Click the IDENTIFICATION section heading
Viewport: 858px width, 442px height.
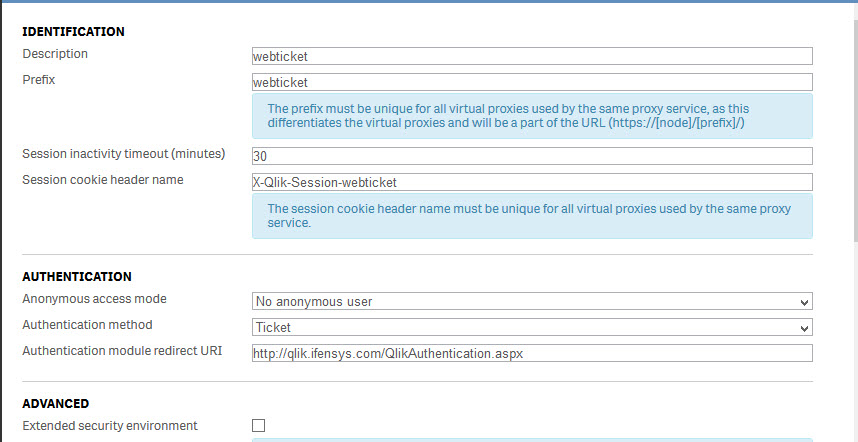coord(73,32)
